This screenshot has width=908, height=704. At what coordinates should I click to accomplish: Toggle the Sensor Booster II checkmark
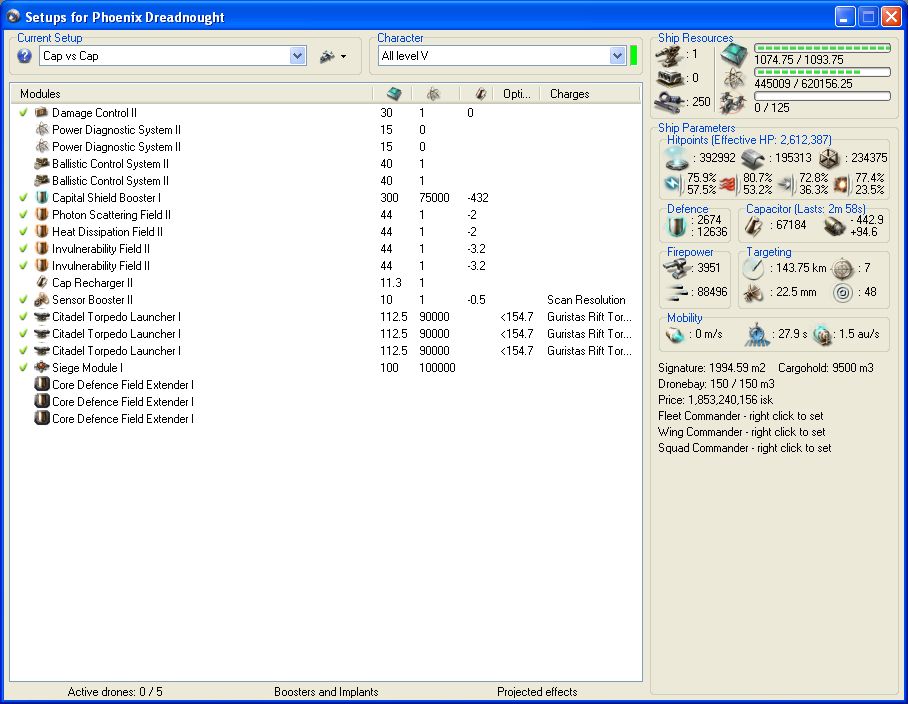[23, 299]
